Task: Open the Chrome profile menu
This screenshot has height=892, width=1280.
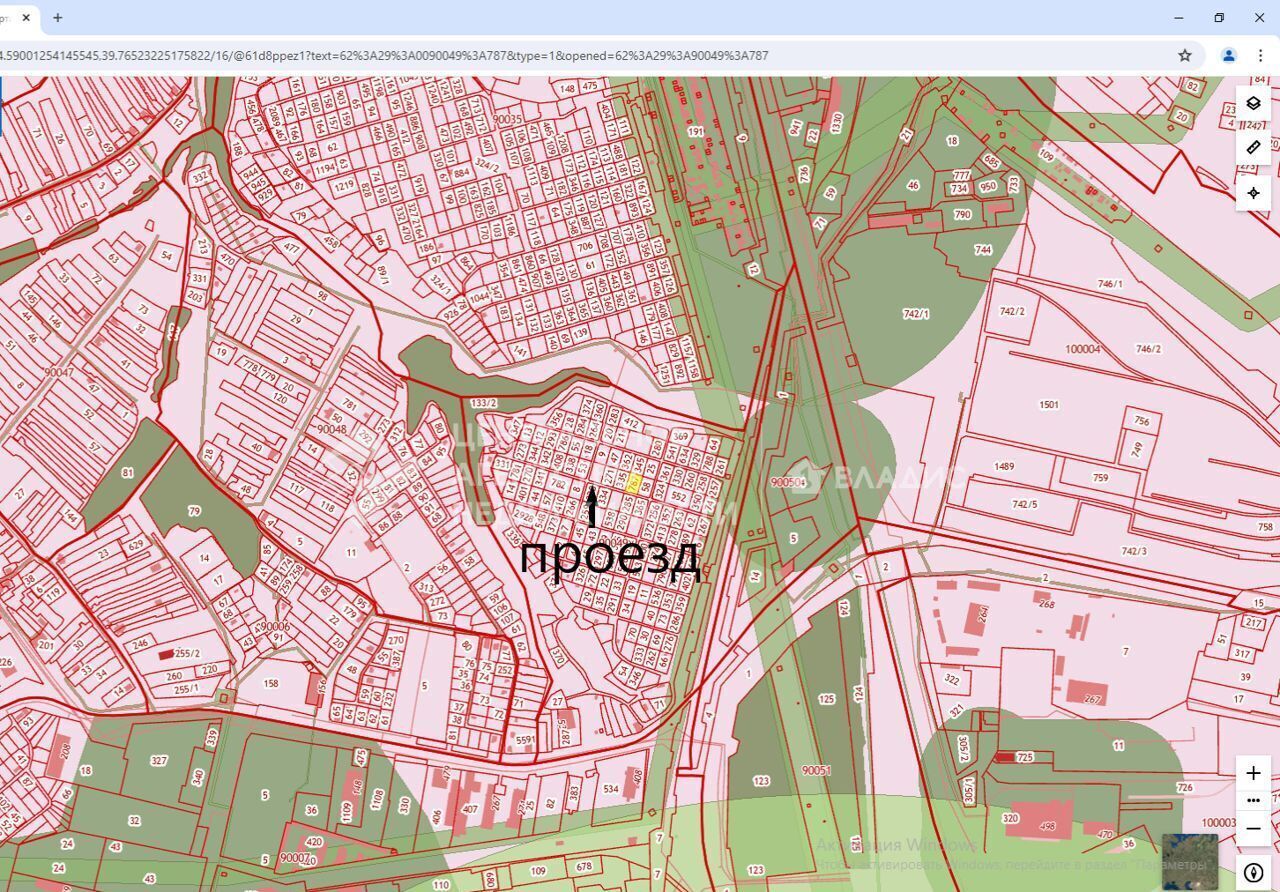Action: pos(1229,55)
